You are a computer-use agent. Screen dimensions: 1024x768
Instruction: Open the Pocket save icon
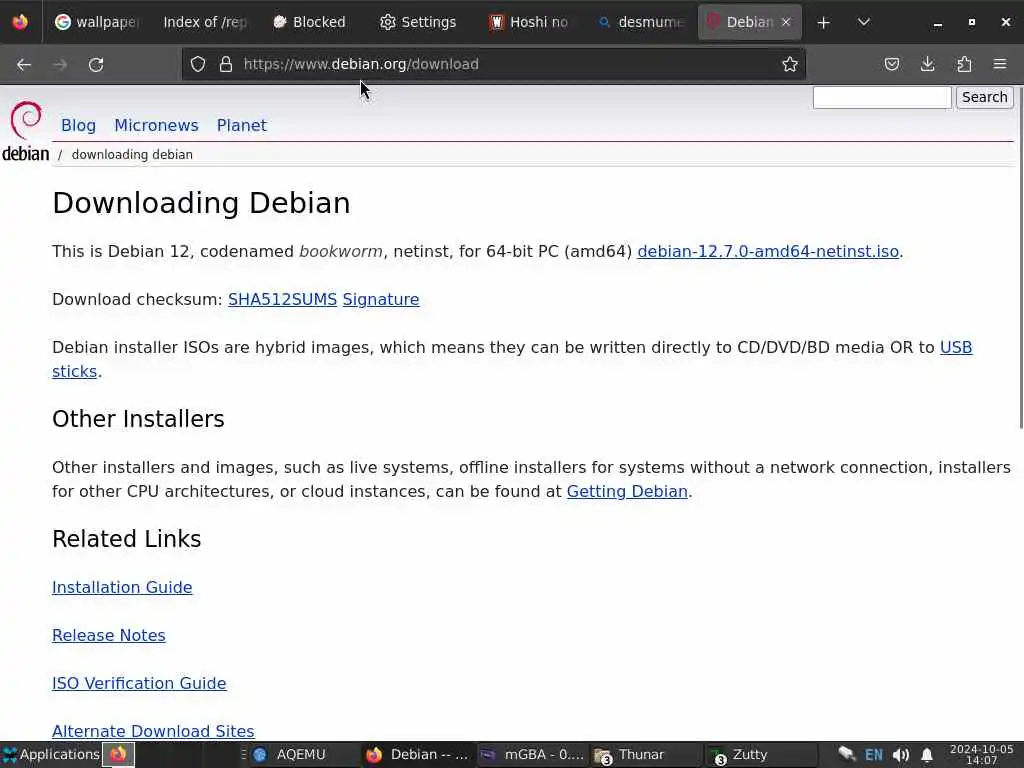click(892, 64)
